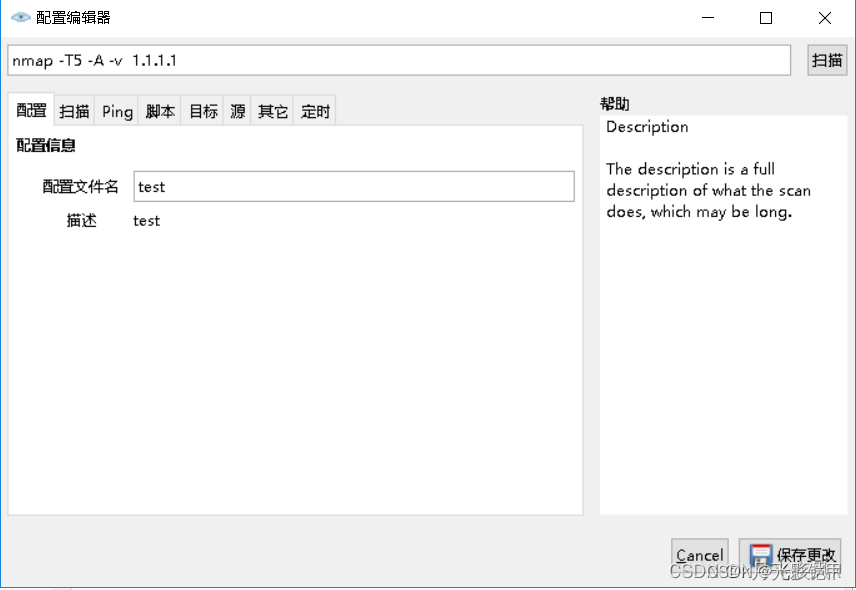Viewport: 856px width, 590px height.
Task: Click the 帮助 panel label
Action: click(x=615, y=104)
